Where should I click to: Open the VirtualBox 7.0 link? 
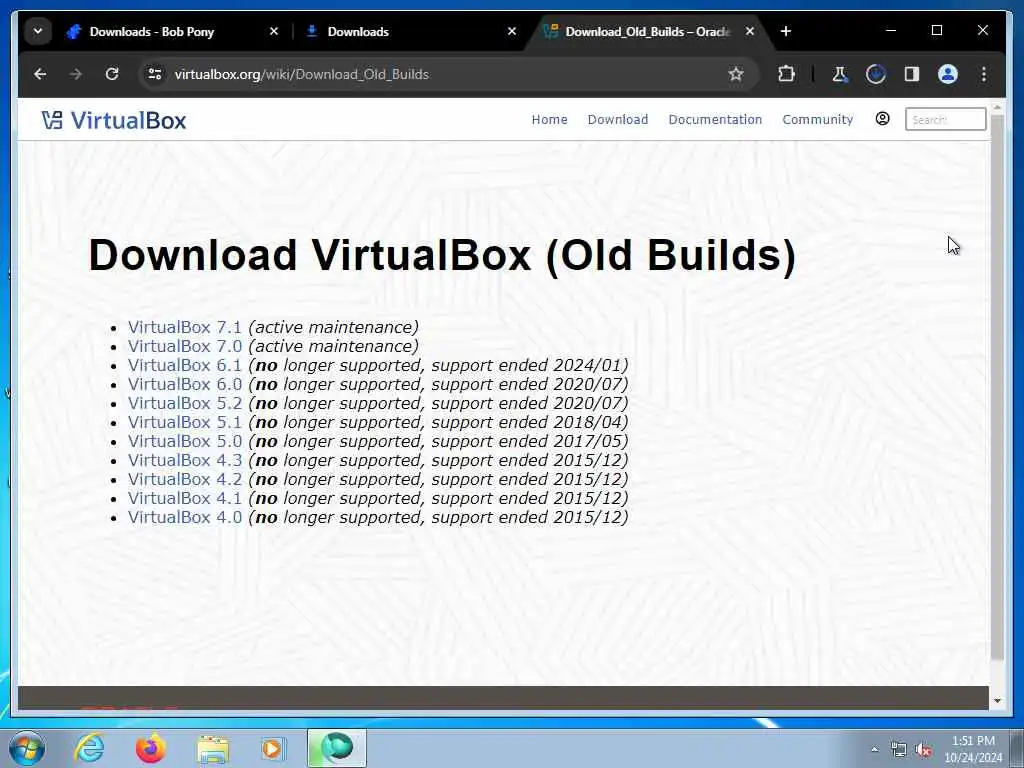coord(185,346)
